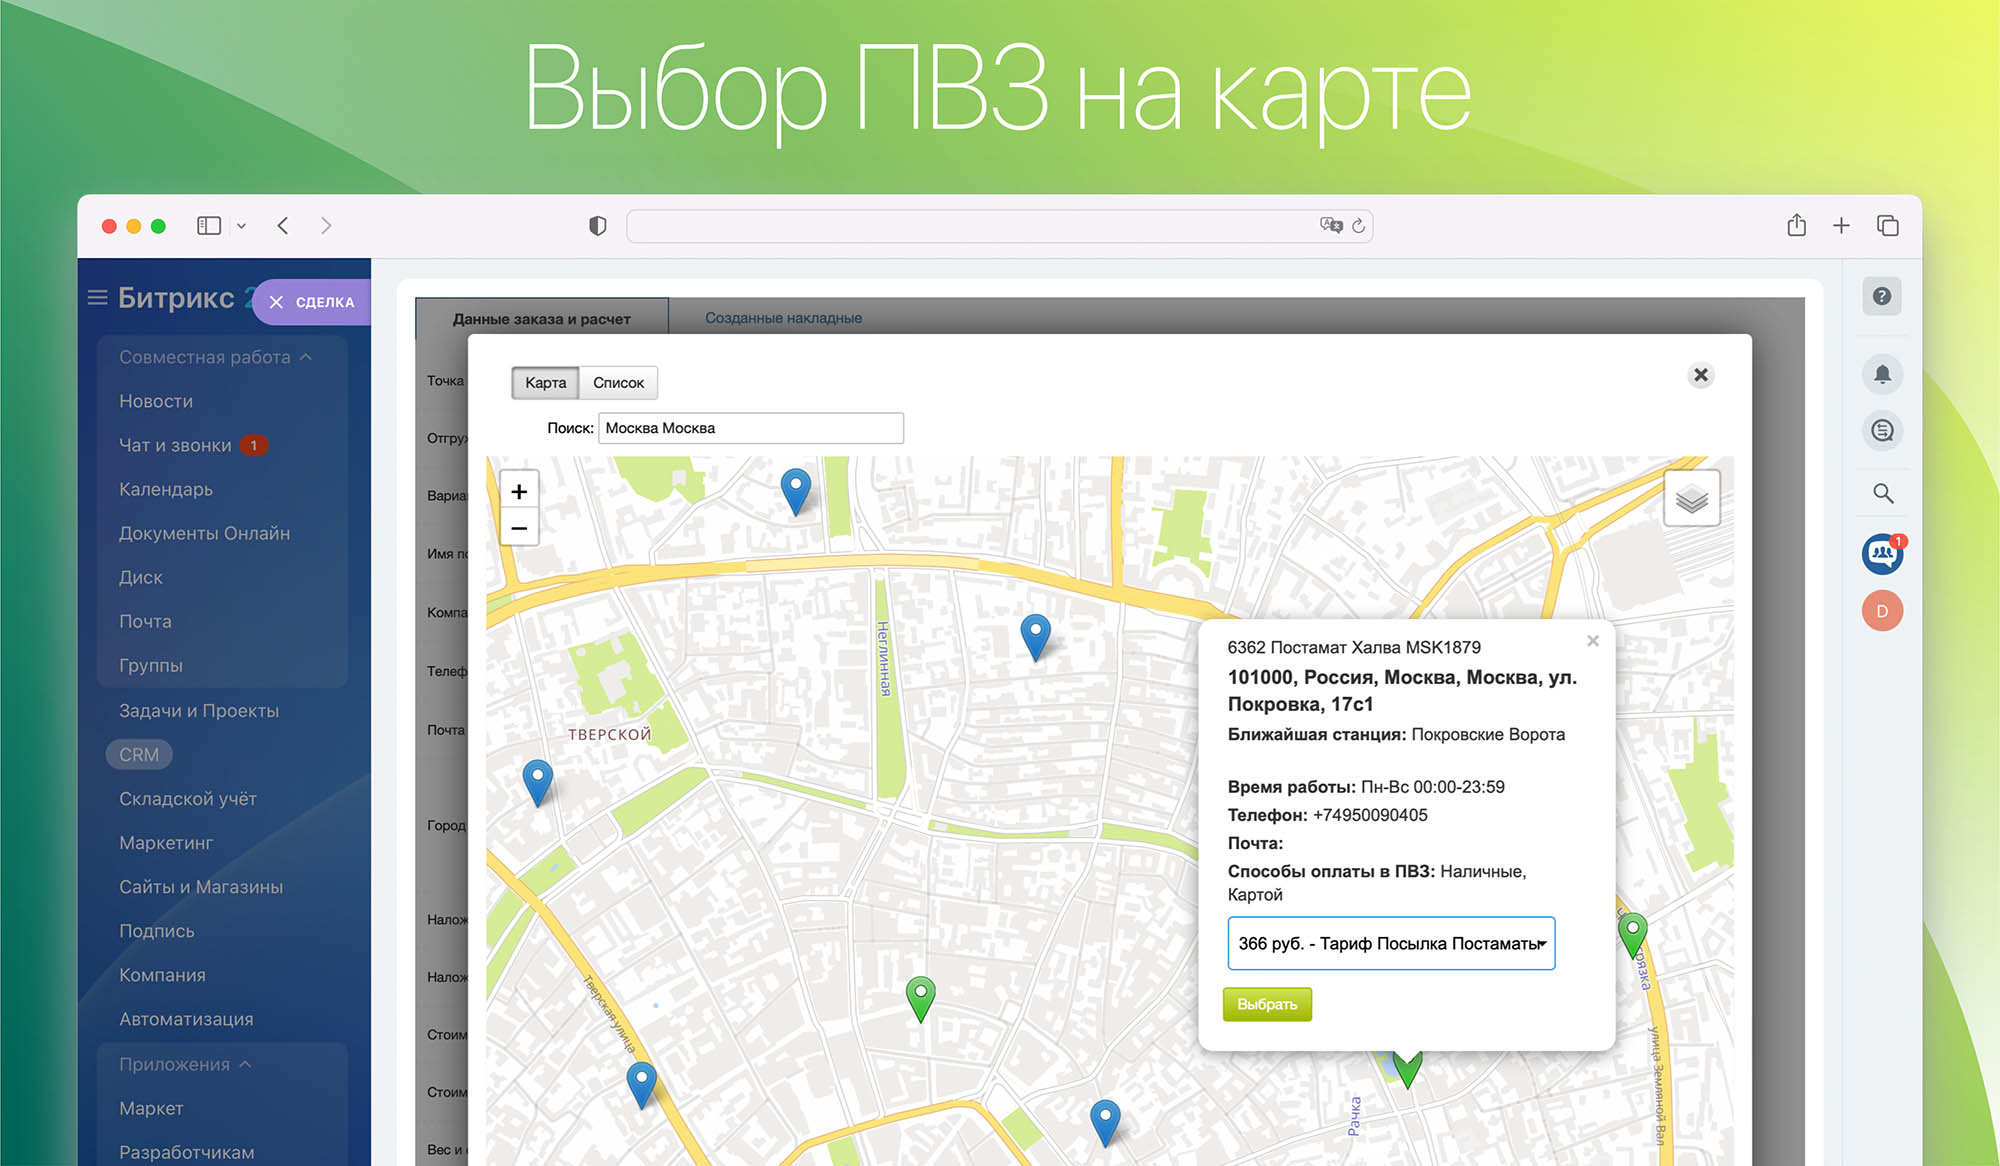The height and width of the screenshot is (1166, 2000).
Task: Open the tariff dropdown 366 руб.
Action: pyautogui.click(x=1390, y=943)
